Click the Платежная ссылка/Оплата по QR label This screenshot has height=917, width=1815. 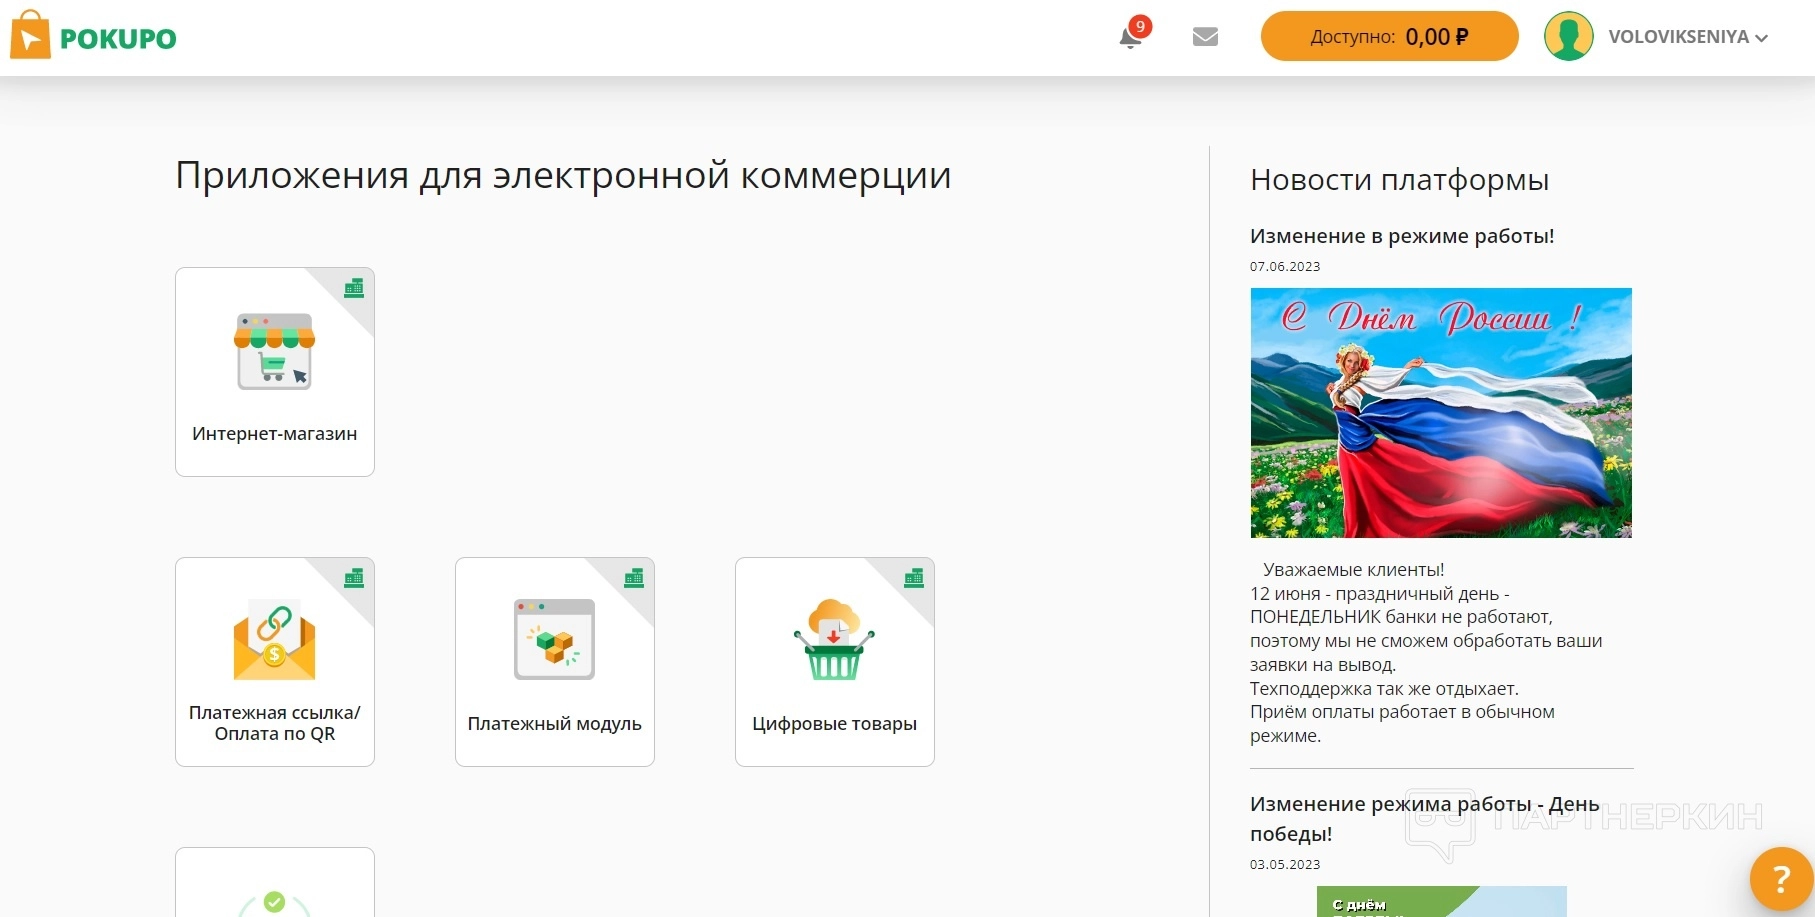click(x=274, y=723)
